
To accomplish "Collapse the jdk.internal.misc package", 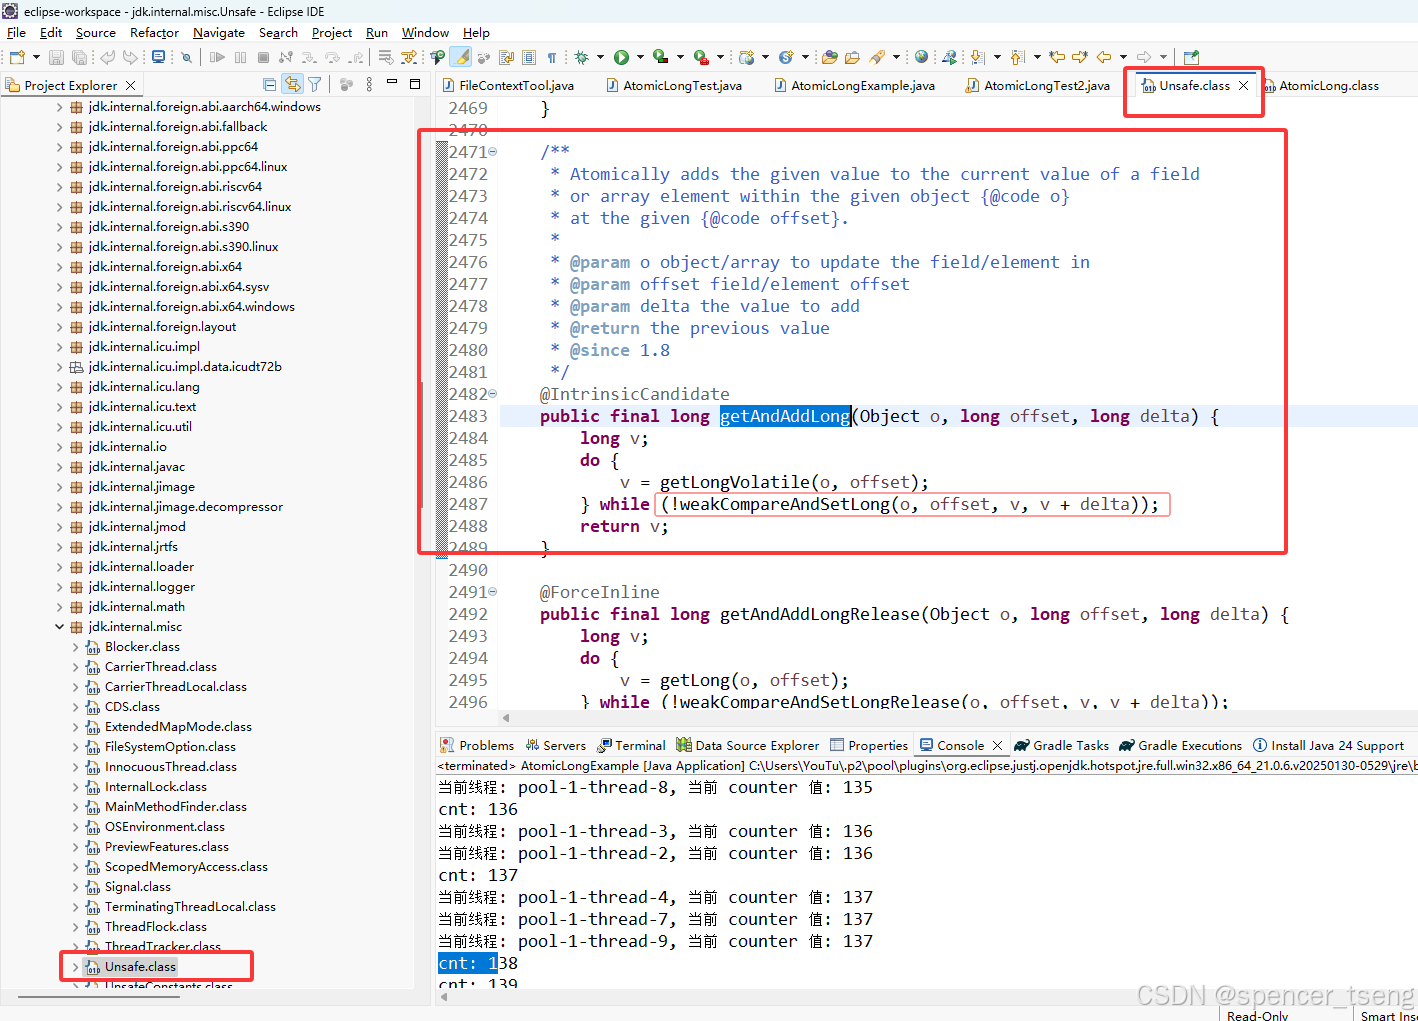I will [61, 626].
